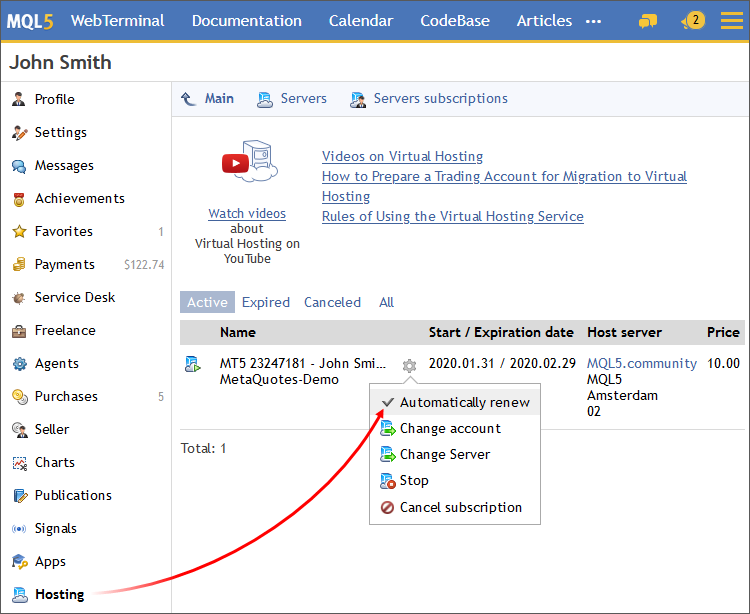Open Signals icon in the sidebar
Viewport: 750px width, 614px height.
click(x=18, y=529)
